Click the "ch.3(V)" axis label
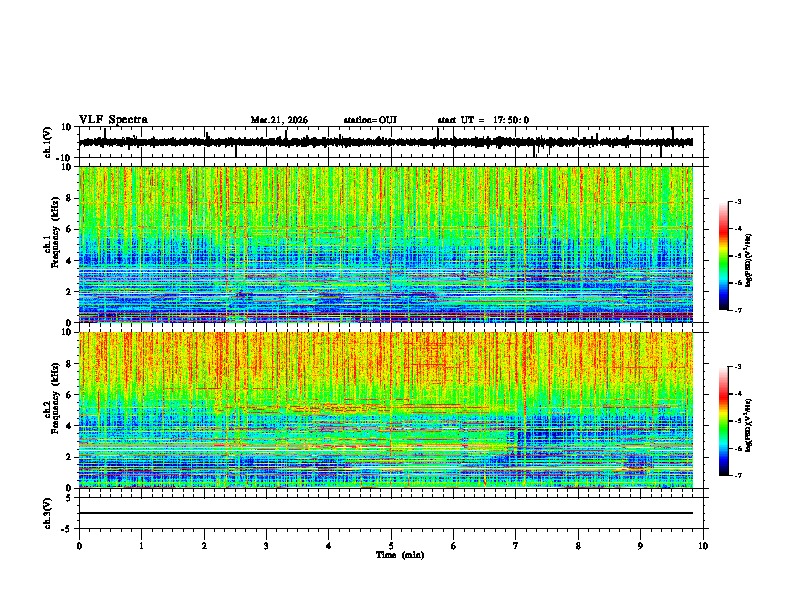Image resolution: width=792 pixels, height=612 pixels. click(47, 513)
